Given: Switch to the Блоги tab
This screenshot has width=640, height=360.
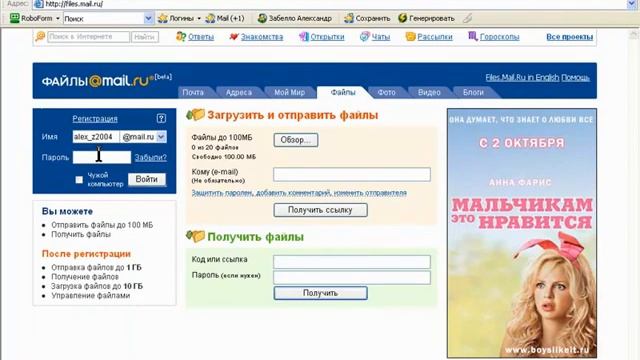Looking at the screenshot, I should [473, 93].
